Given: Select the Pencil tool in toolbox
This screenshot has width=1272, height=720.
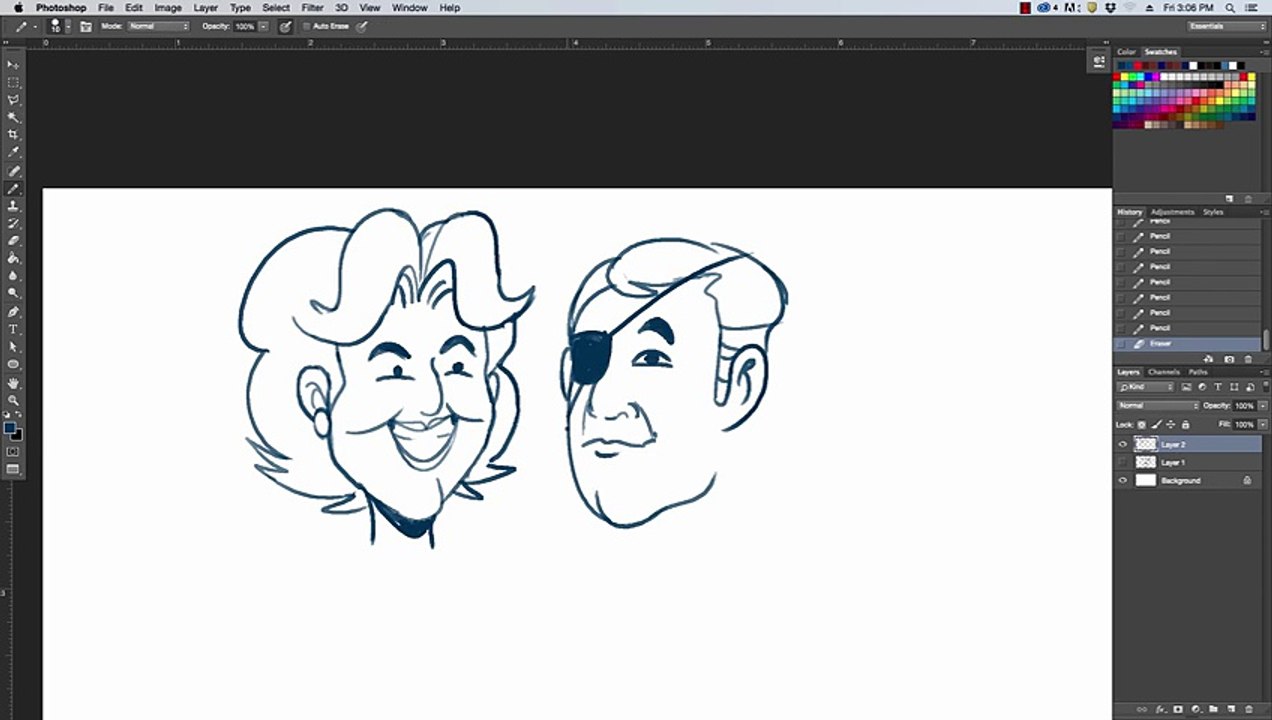Looking at the screenshot, I should point(14,188).
